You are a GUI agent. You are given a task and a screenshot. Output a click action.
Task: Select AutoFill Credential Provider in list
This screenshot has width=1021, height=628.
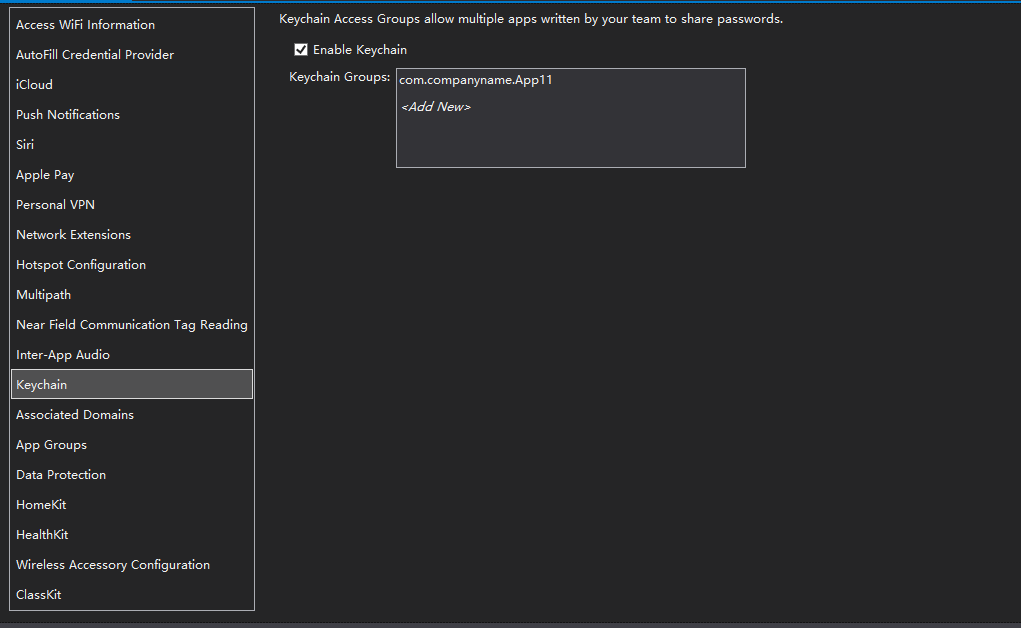(x=95, y=55)
